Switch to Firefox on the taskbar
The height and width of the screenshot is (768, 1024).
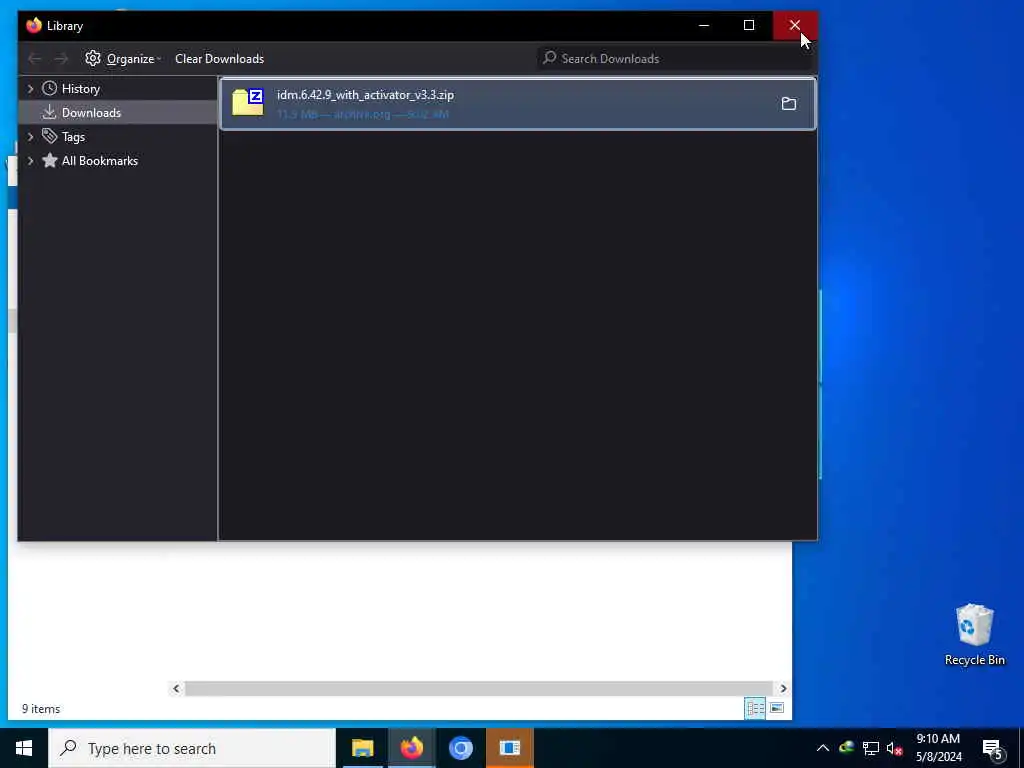(411, 748)
